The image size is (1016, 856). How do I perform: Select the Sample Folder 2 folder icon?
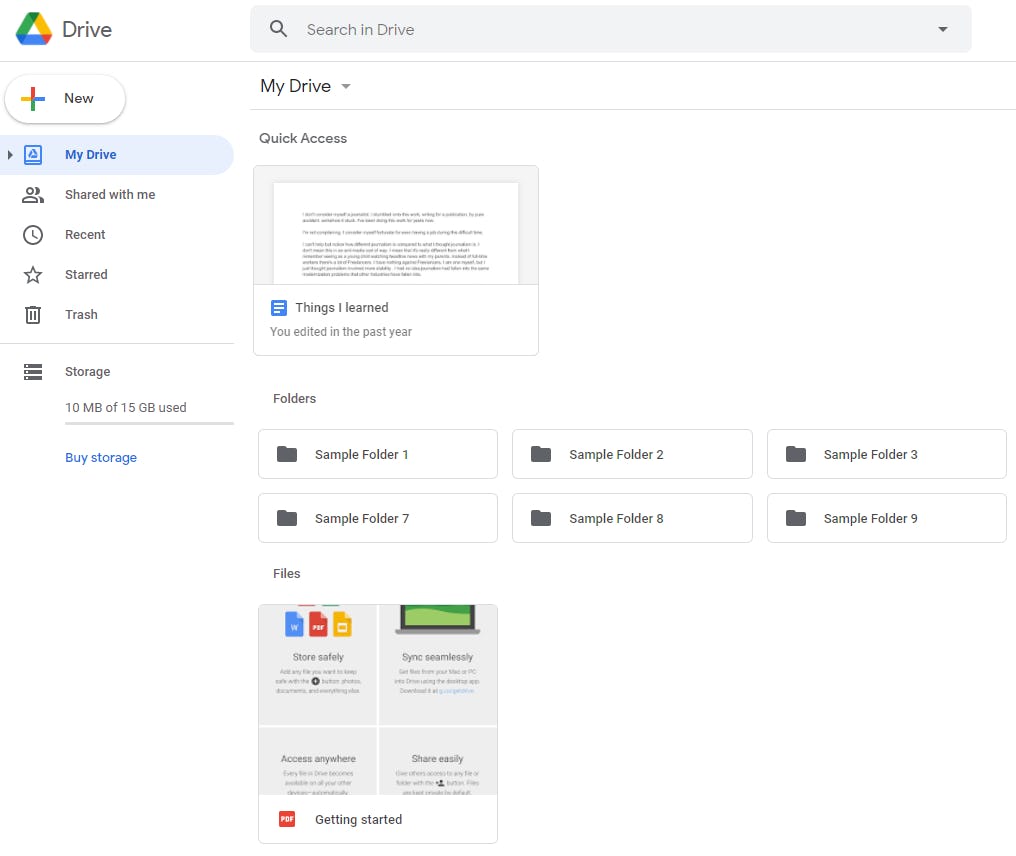tap(541, 453)
